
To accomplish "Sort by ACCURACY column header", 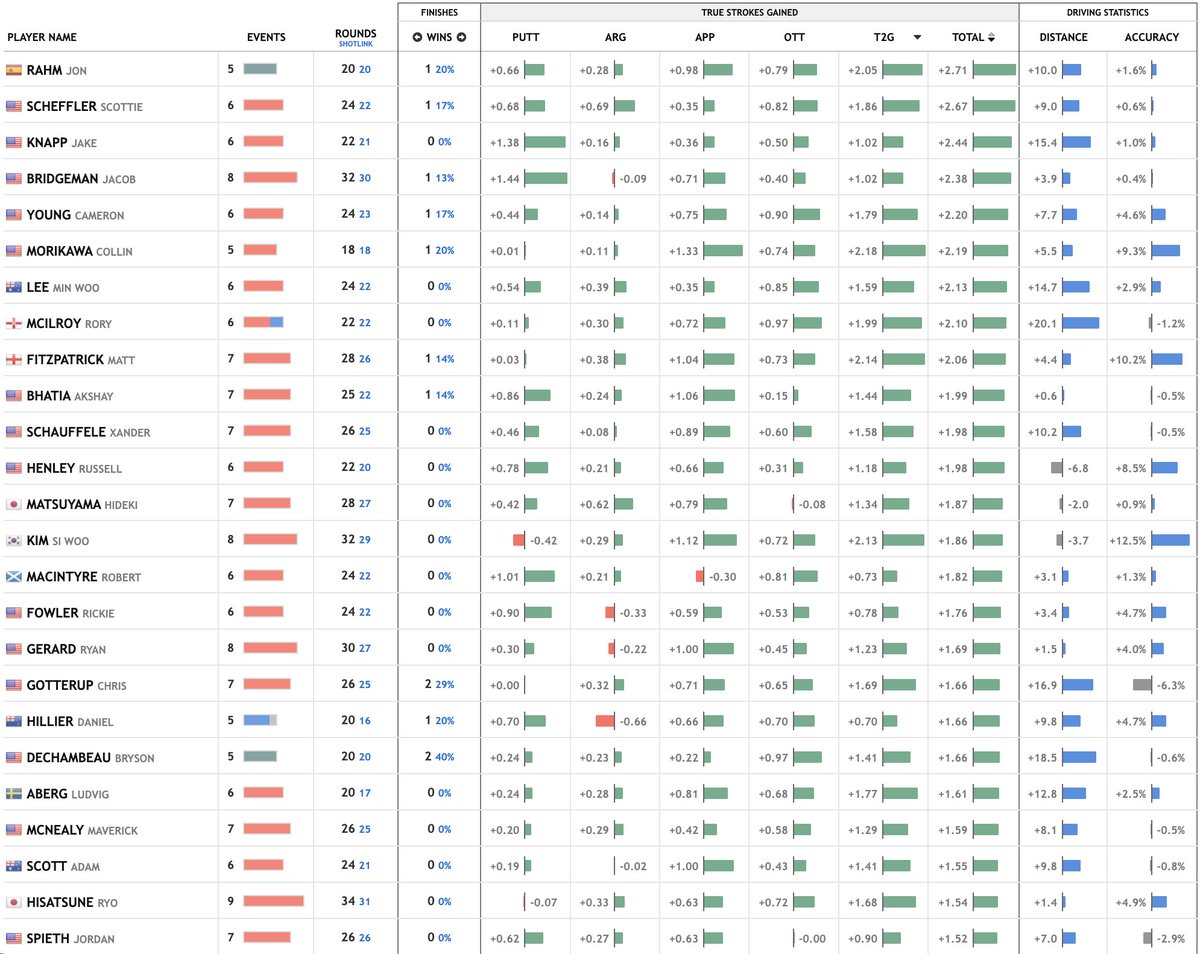I will coord(1151,38).
